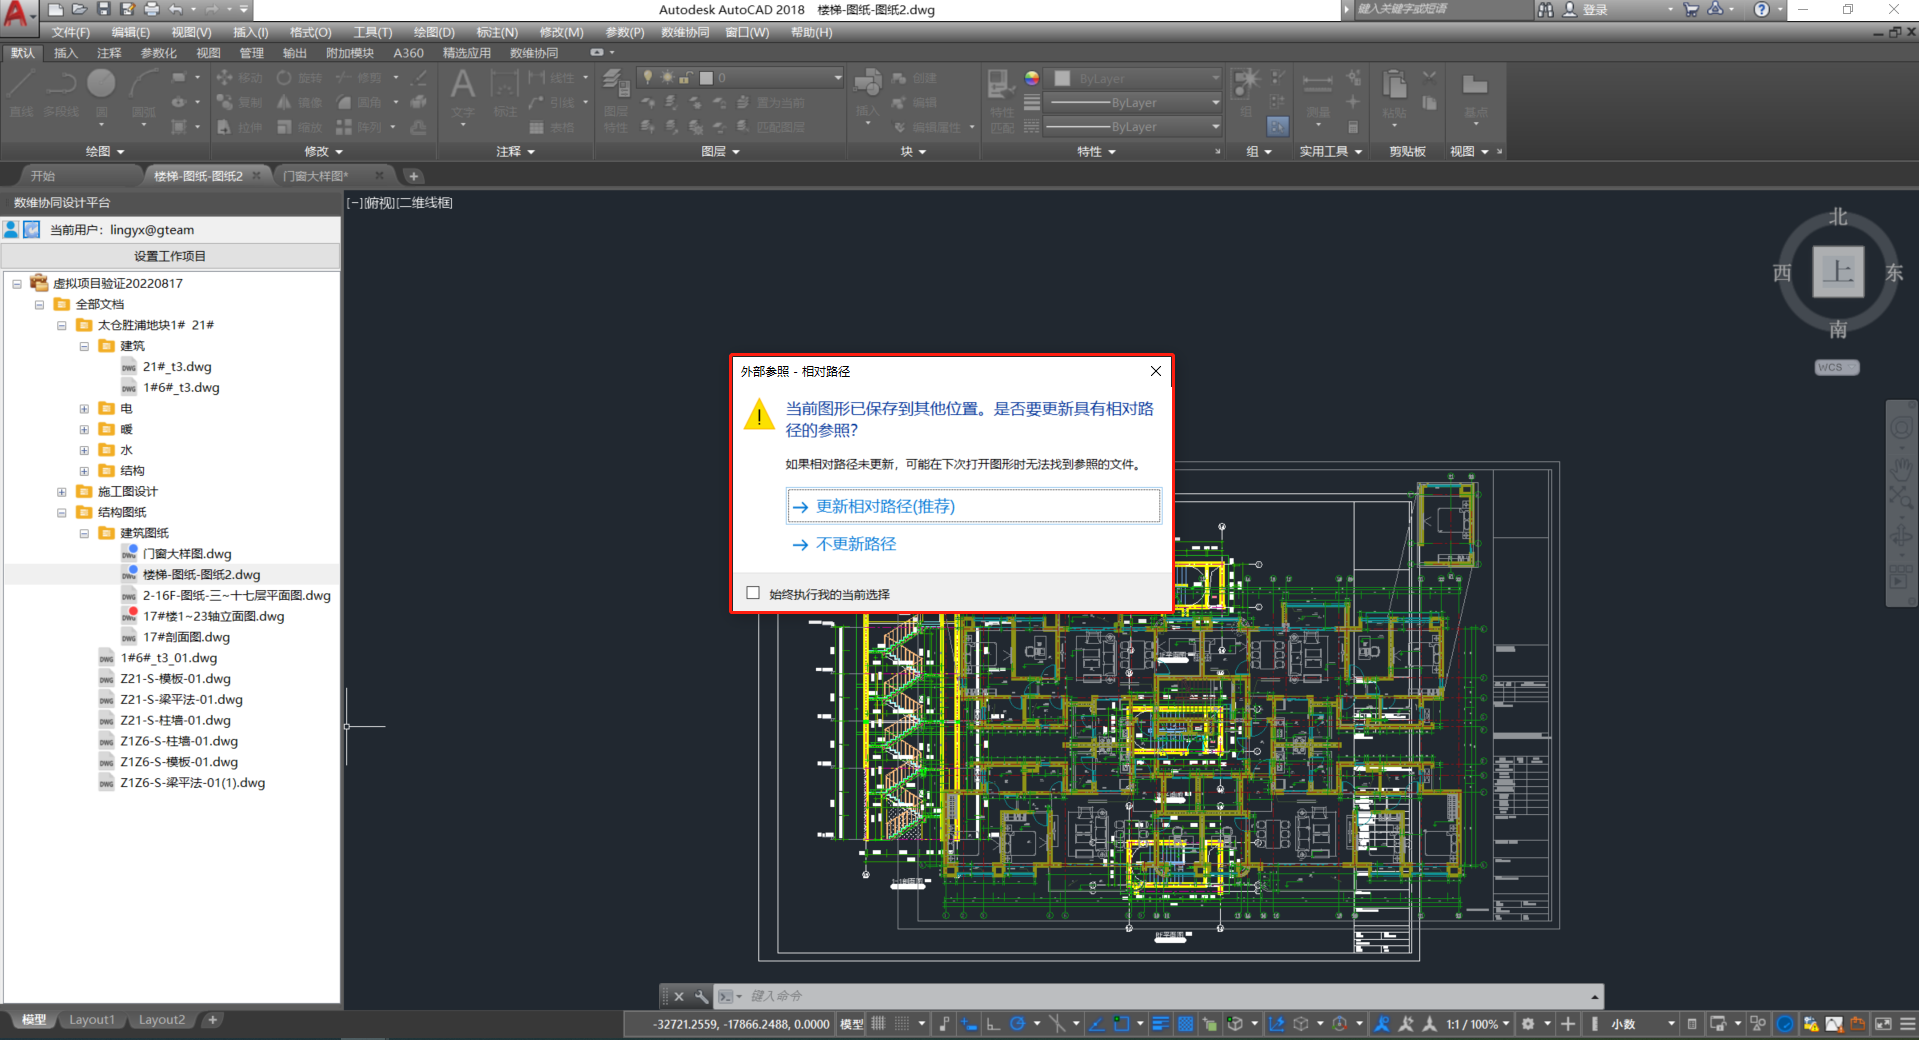
Task: Switch to the A360 ribbon tab
Action: 408,53
